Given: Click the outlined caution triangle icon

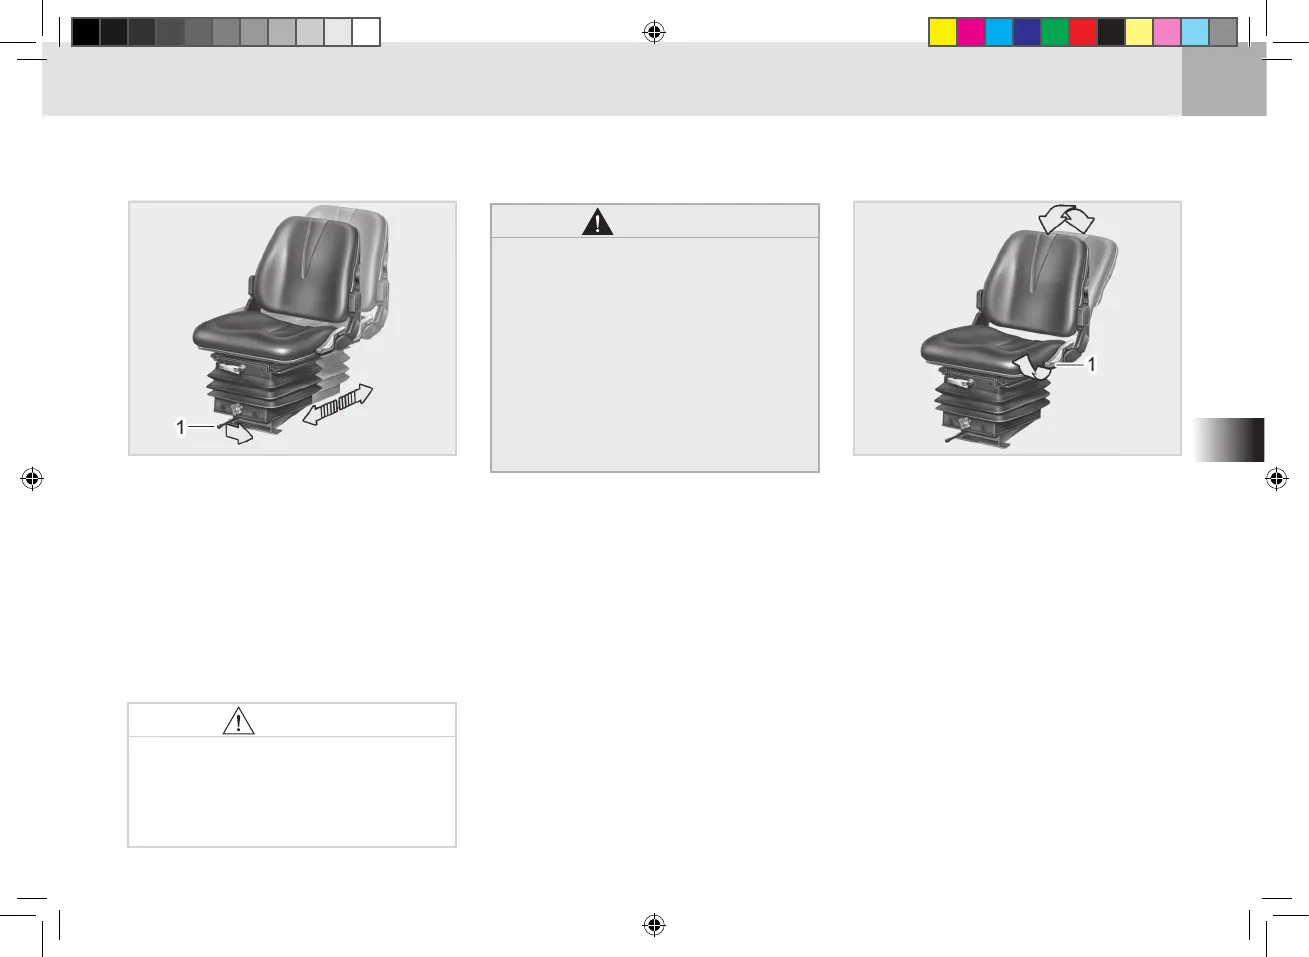Looking at the screenshot, I should 238,720.
